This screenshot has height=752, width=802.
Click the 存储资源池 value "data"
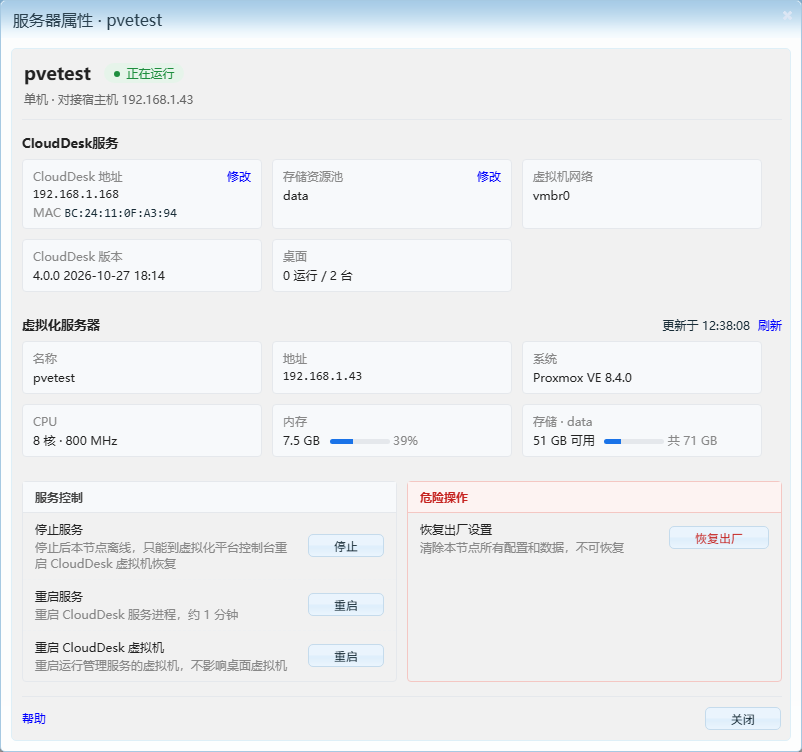[296, 196]
